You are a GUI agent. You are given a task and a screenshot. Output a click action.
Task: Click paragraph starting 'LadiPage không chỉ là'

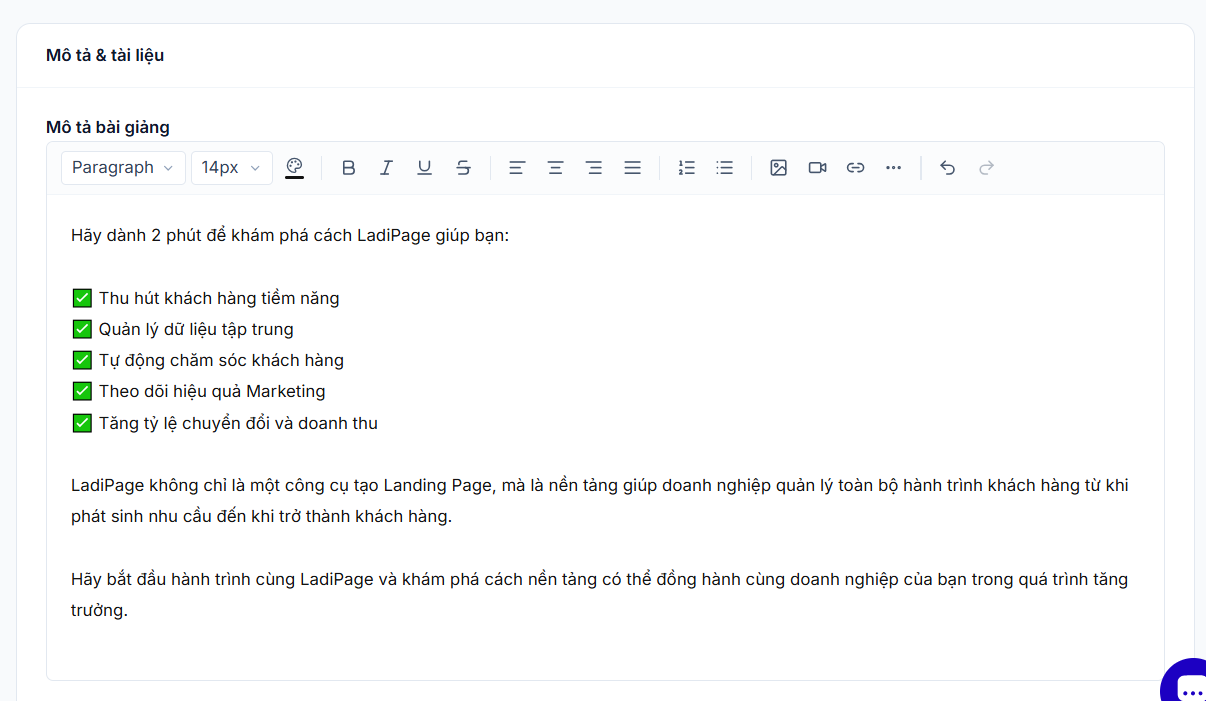click(600, 501)
